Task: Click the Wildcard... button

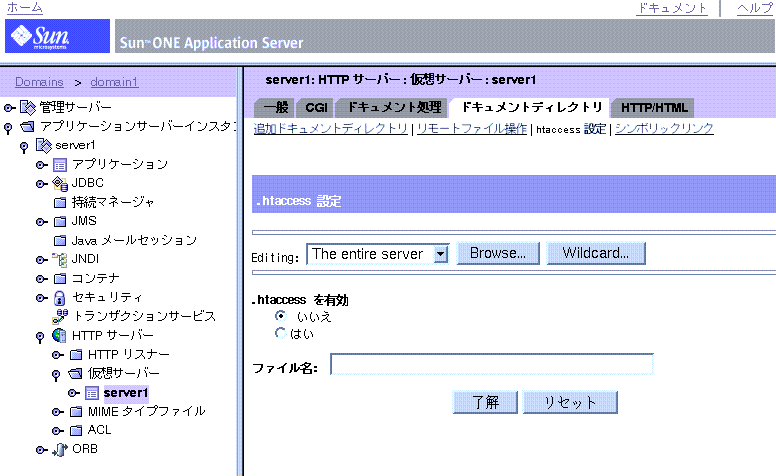Action: tap(596, 253)
